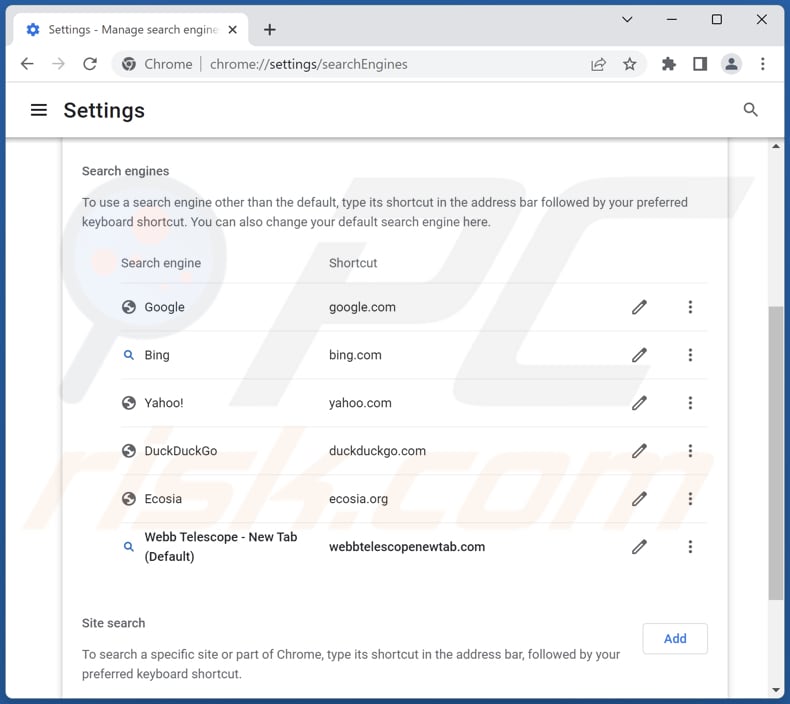The image size is (790, 704).
Task: Toggle the browser side panel
Action: [x=700, y=64]
